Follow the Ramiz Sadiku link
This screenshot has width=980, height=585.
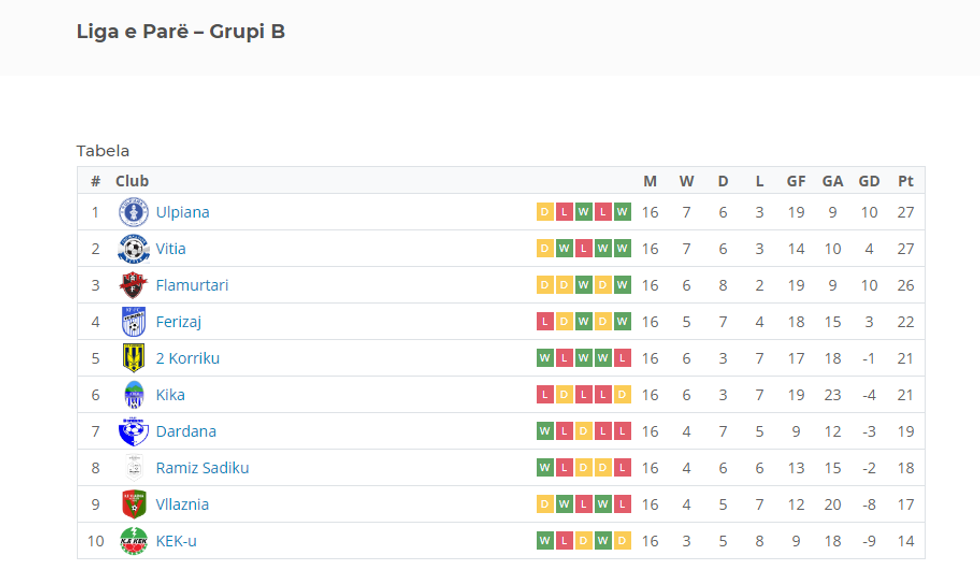tap(202, 468)
